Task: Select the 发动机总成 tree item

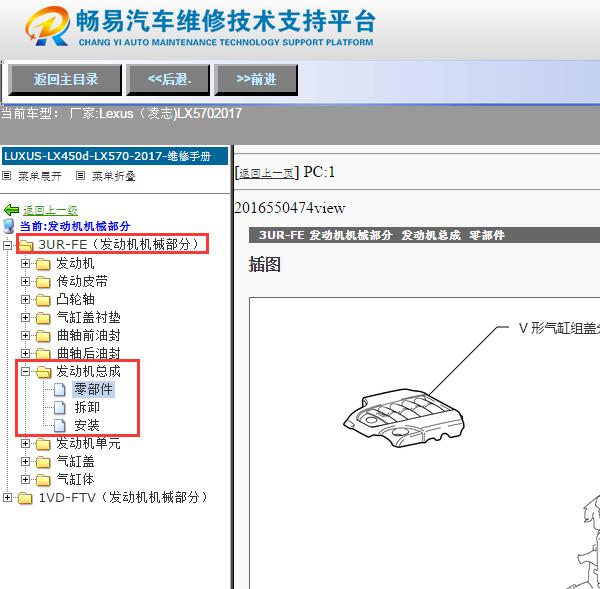Action: point(88,371)
